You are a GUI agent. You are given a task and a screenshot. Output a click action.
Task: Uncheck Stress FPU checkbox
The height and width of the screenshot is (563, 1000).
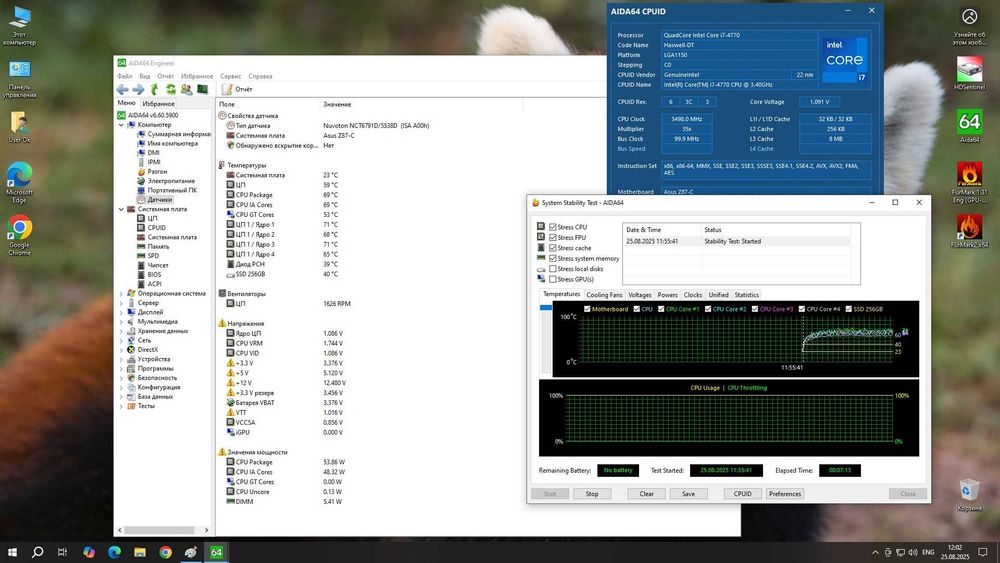point(553,237)
